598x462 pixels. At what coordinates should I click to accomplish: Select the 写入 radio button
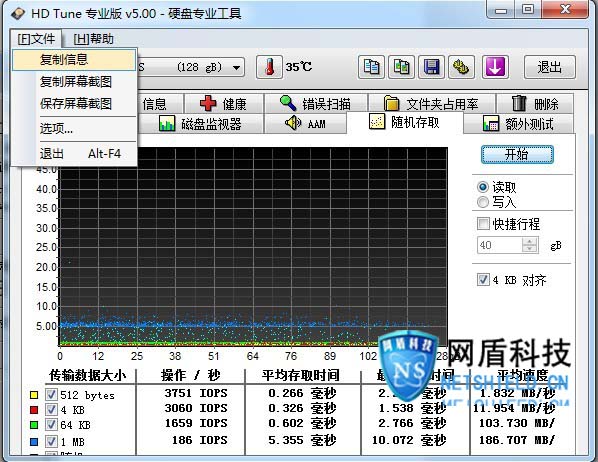[x=483, y=202]
